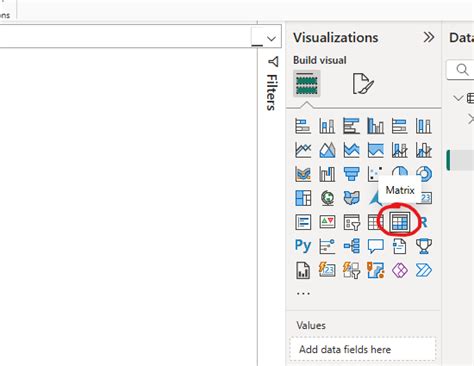The image size is (474, 366).
Task: Switch to the Format visual tab icon
Action: point(363,83)
